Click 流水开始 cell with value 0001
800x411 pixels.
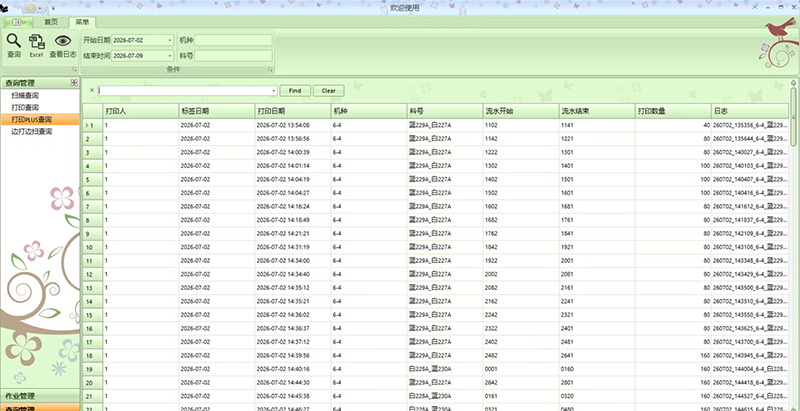point(521,369)
